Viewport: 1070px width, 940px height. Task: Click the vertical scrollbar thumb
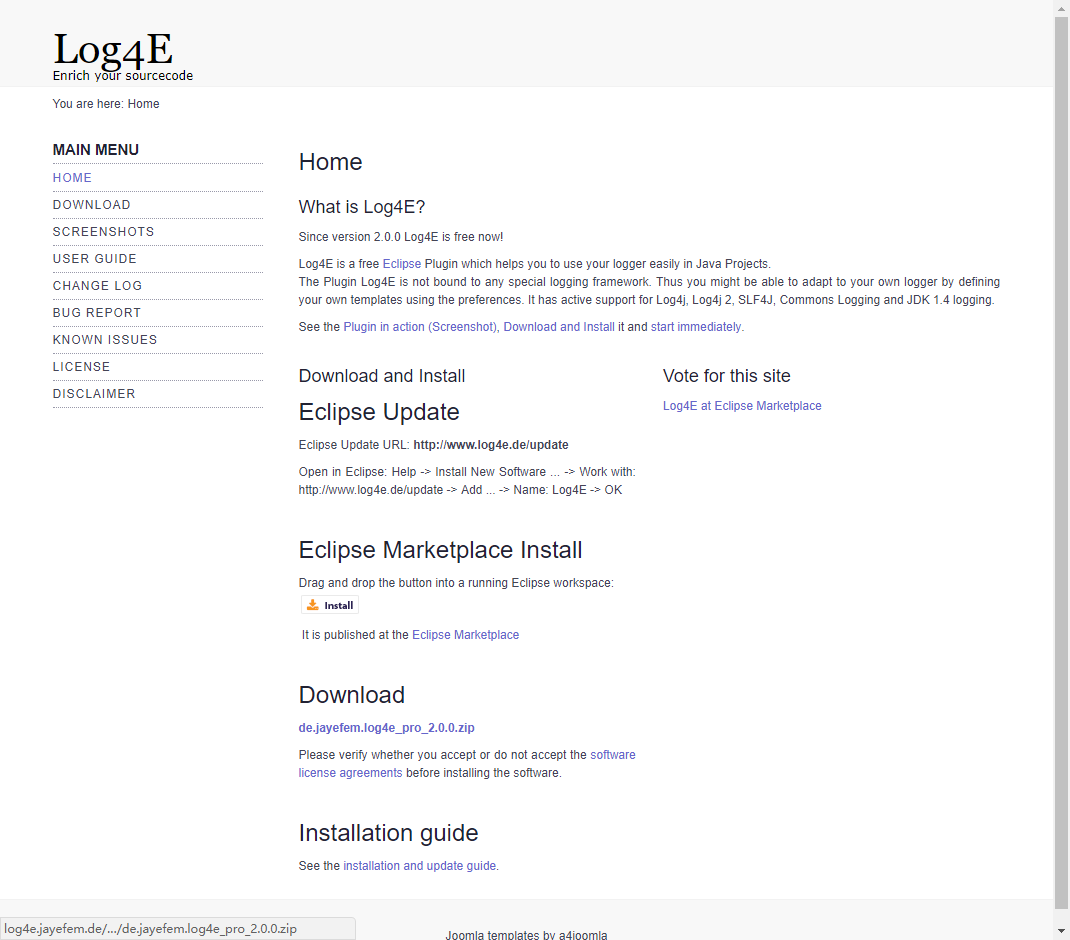click(1061, 463)
